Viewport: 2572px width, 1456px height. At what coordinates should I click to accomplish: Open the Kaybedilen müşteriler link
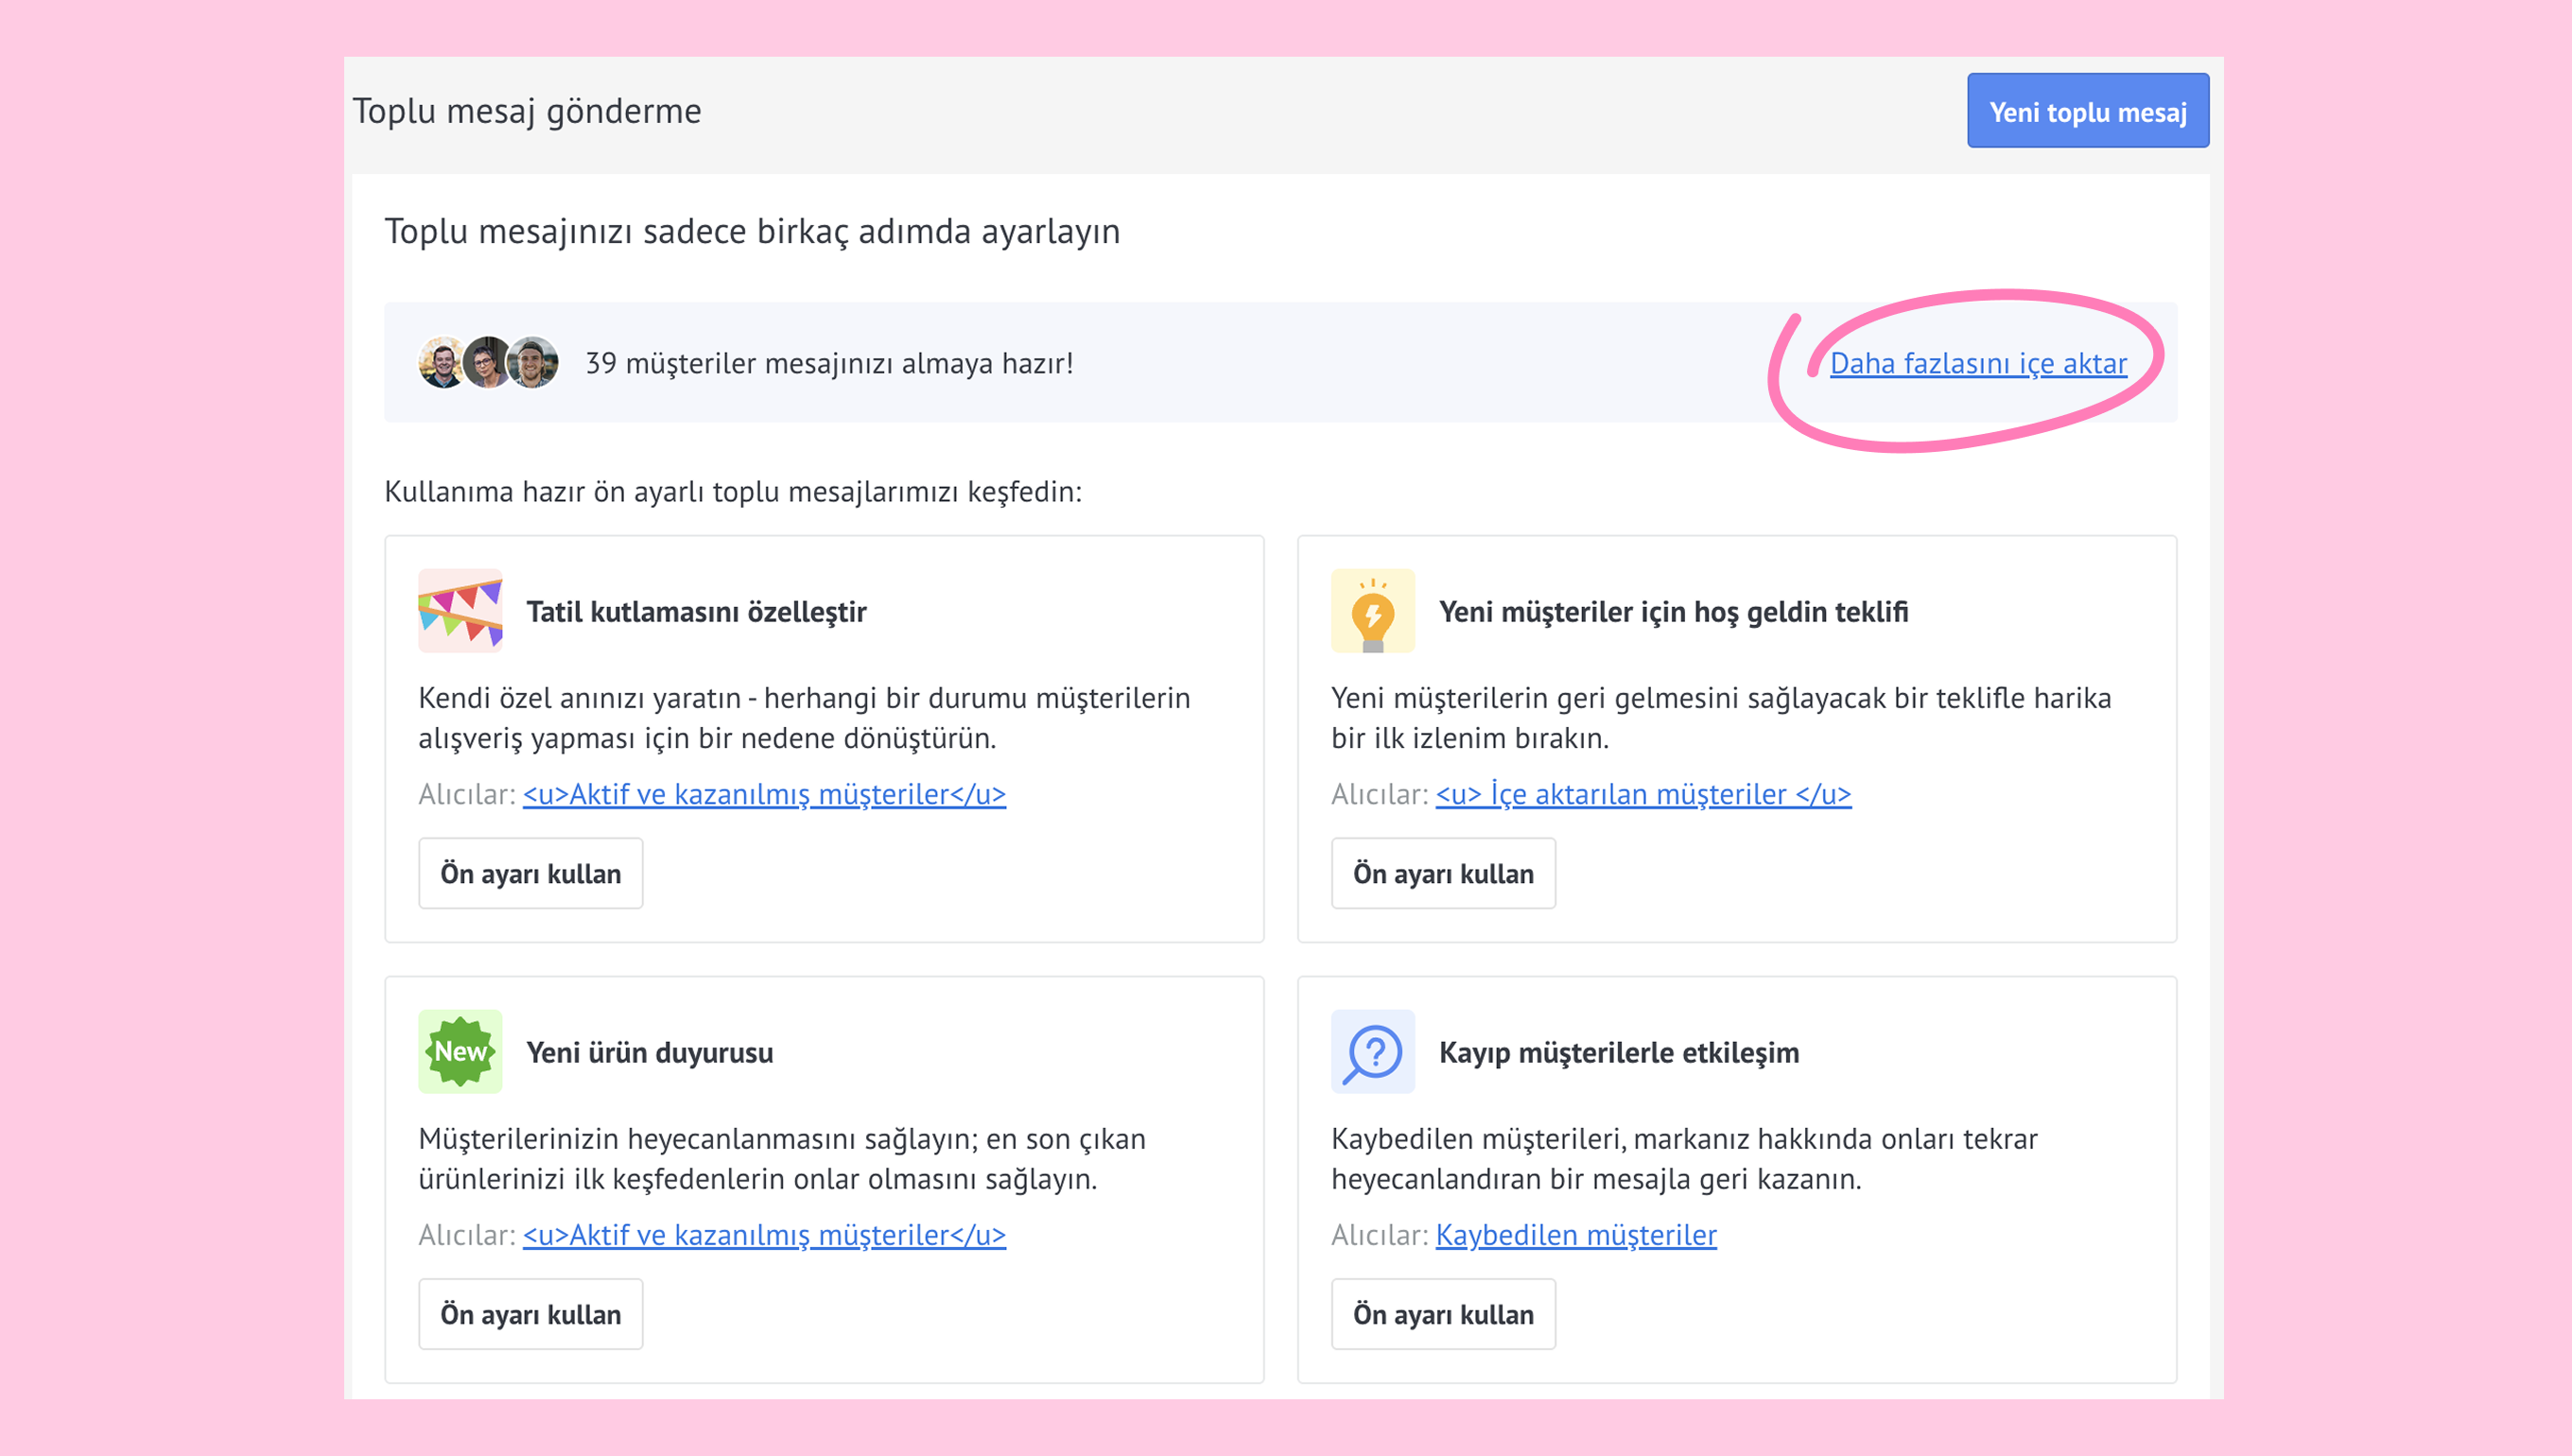click(x=1576, y=1235)
